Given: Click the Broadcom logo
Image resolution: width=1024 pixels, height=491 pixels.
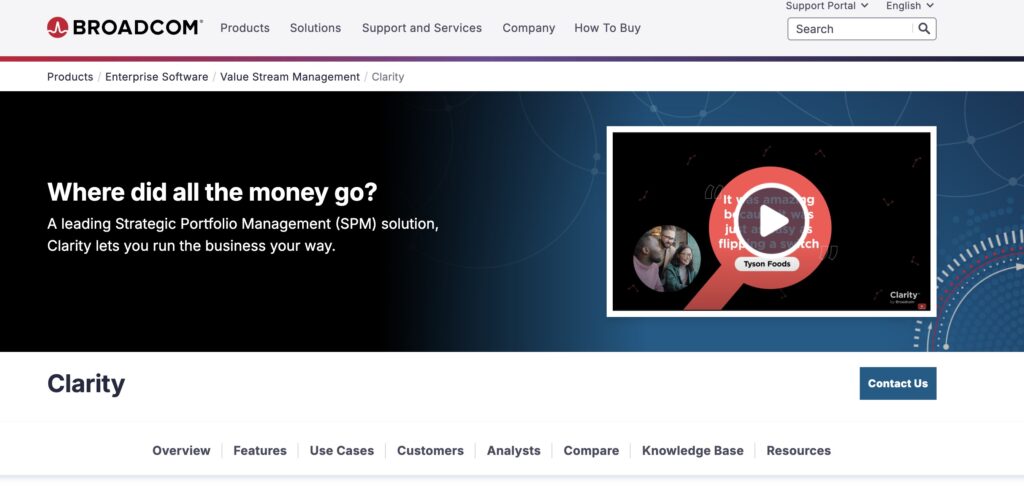Looking at the screenshot, I should 124,28.
